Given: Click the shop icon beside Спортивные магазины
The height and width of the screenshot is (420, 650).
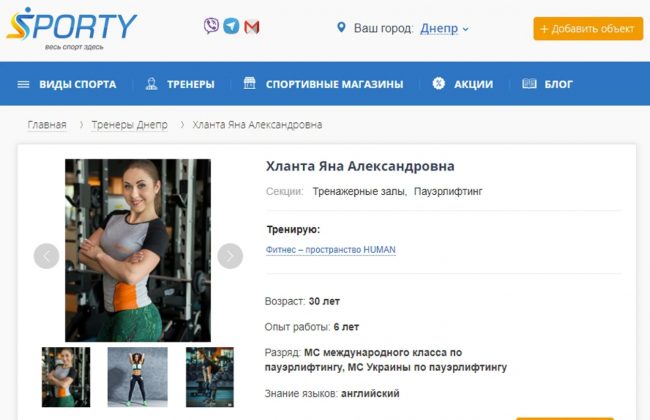Looking at the screenshot, I should point(249,83).
